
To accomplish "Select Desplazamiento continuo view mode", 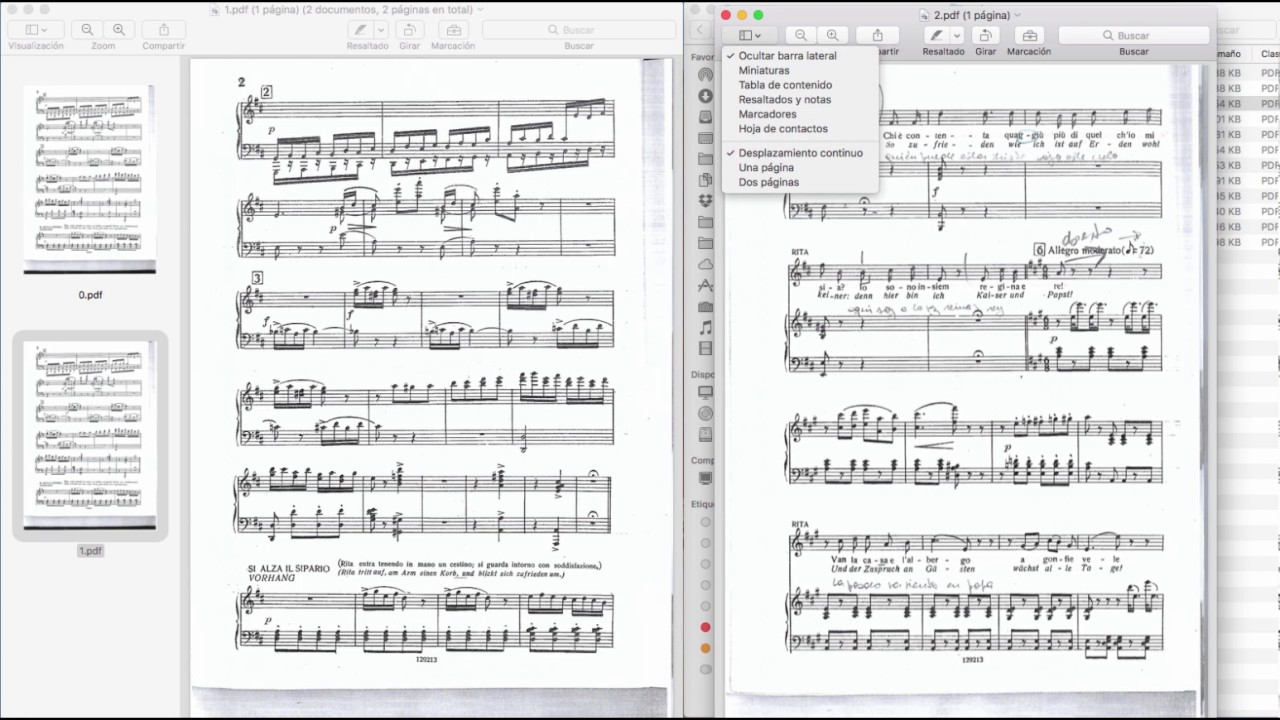I will [x=799, y=153].
